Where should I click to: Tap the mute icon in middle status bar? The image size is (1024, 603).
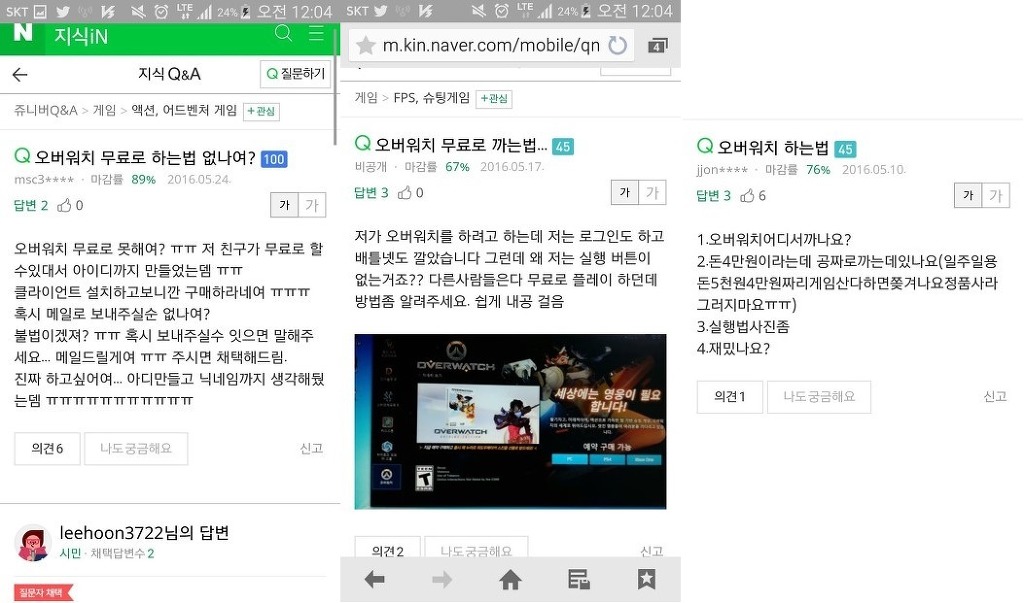coord(479,11)
